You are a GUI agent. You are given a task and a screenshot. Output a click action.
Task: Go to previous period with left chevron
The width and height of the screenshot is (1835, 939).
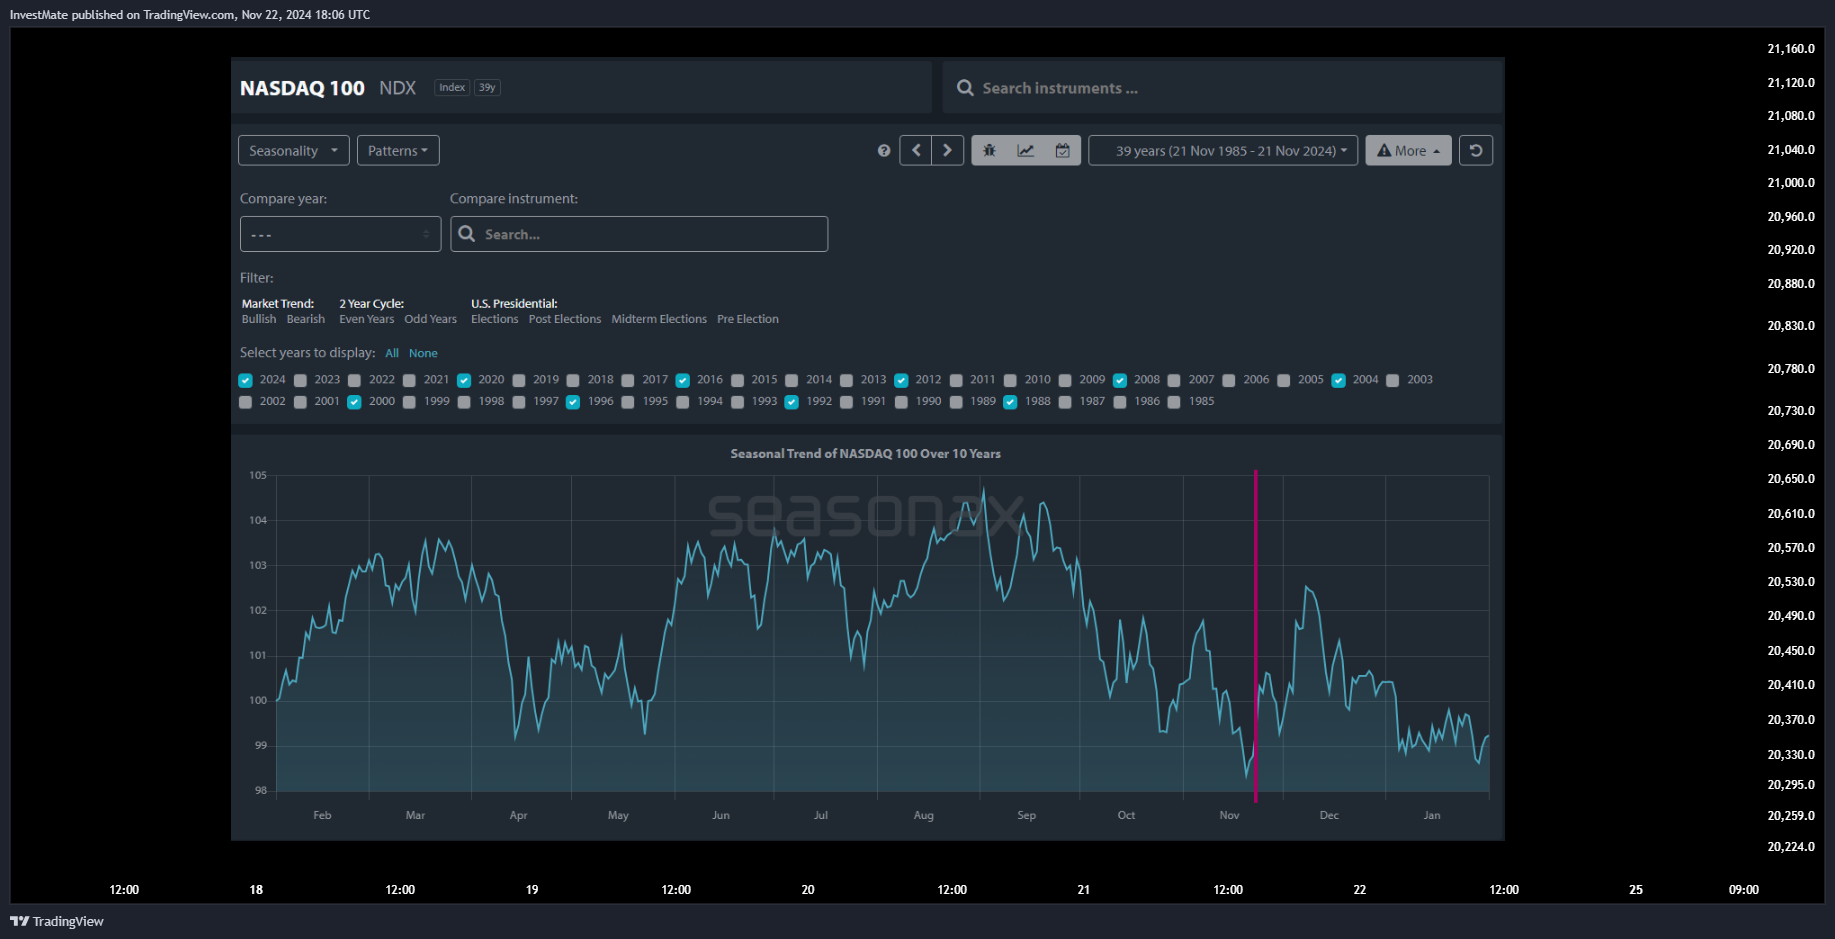click(x=915, y=151)
